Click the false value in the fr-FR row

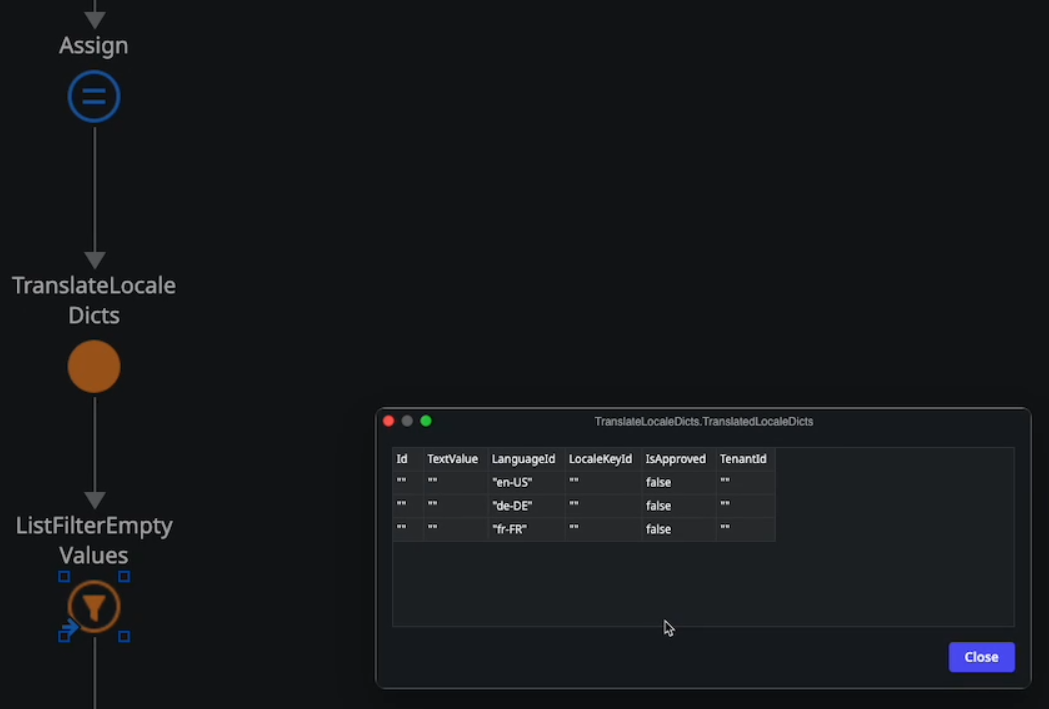point(658,529)
